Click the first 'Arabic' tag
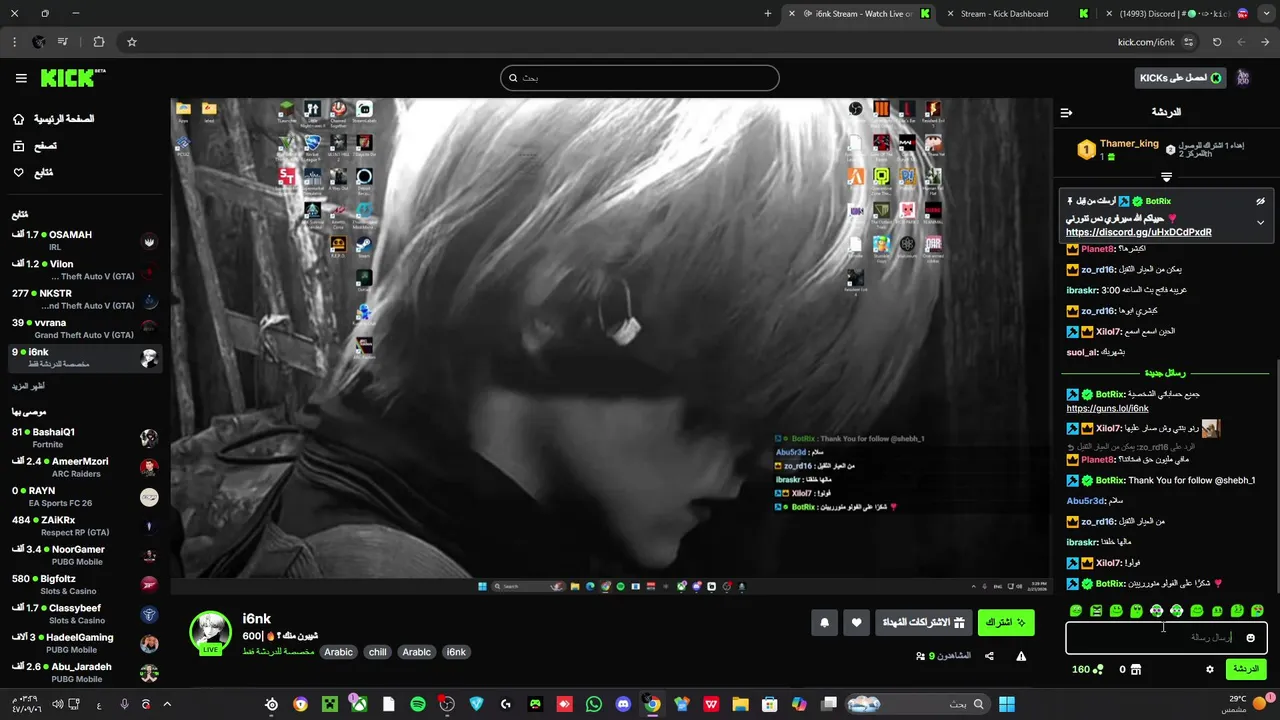1280x720 pixels. tap(339, 652)
